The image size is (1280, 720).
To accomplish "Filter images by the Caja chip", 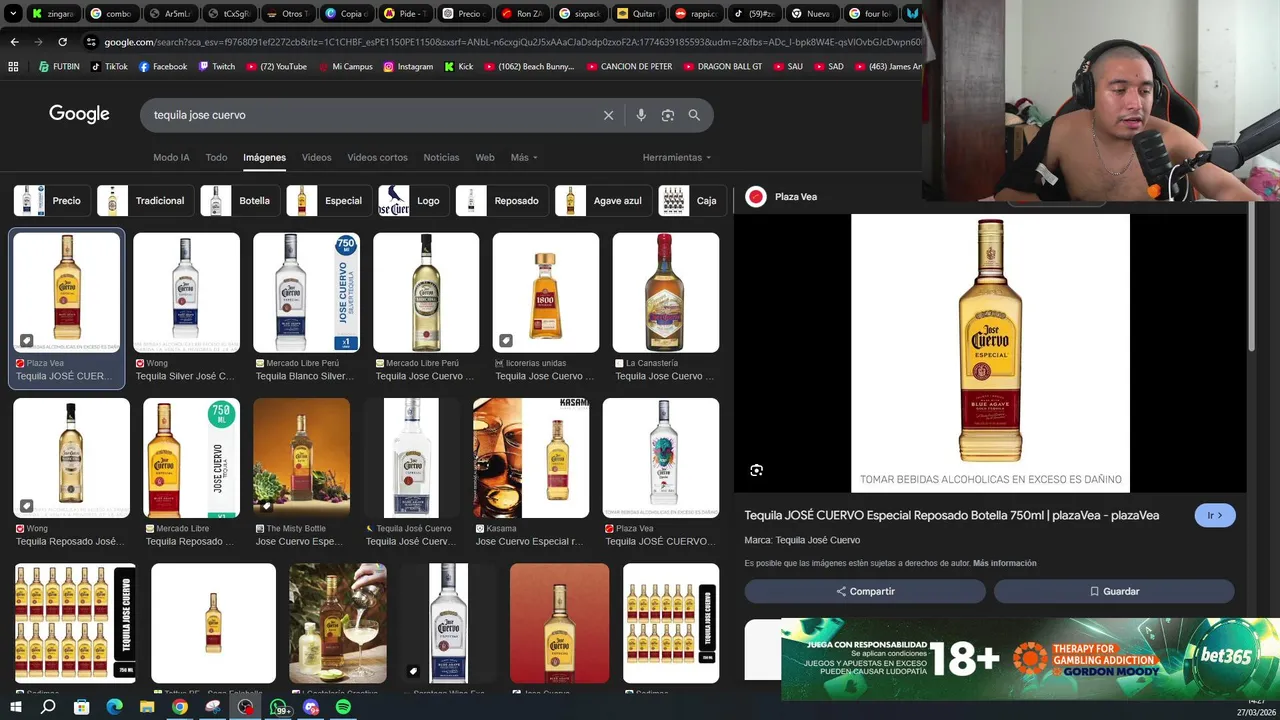I will pyautogui.click(x=691, y=201).
